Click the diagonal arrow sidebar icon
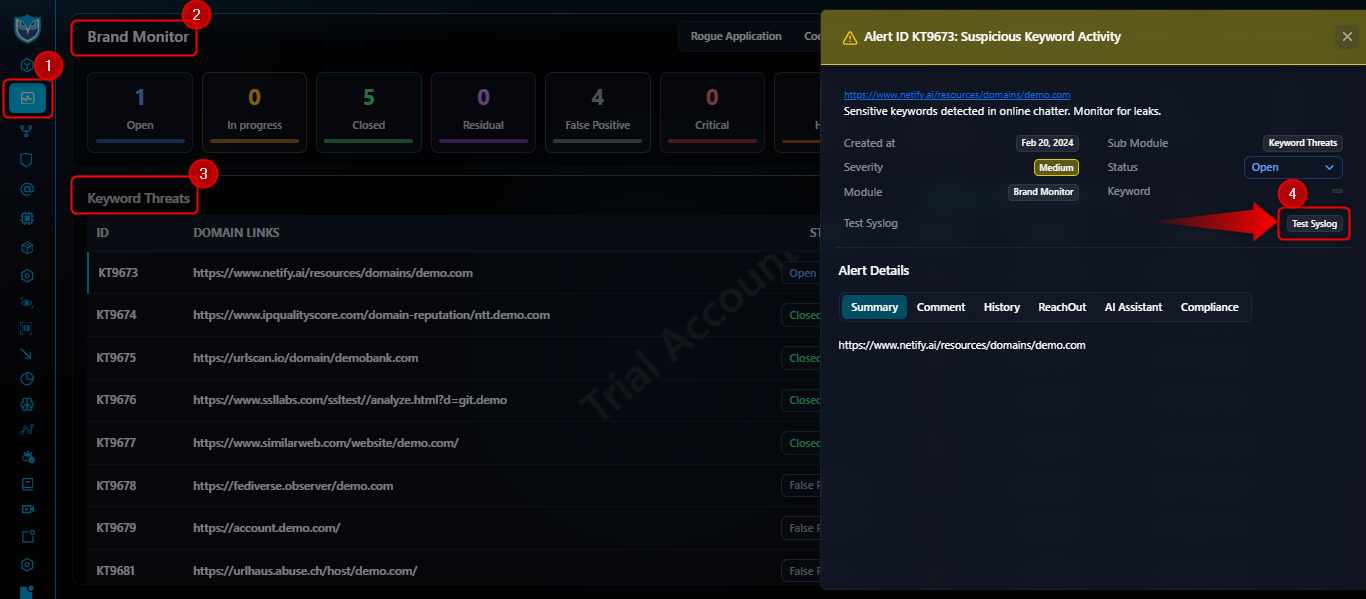This screenshot has width=1366, height=599. pyautogui.click(x=27, y=353)
